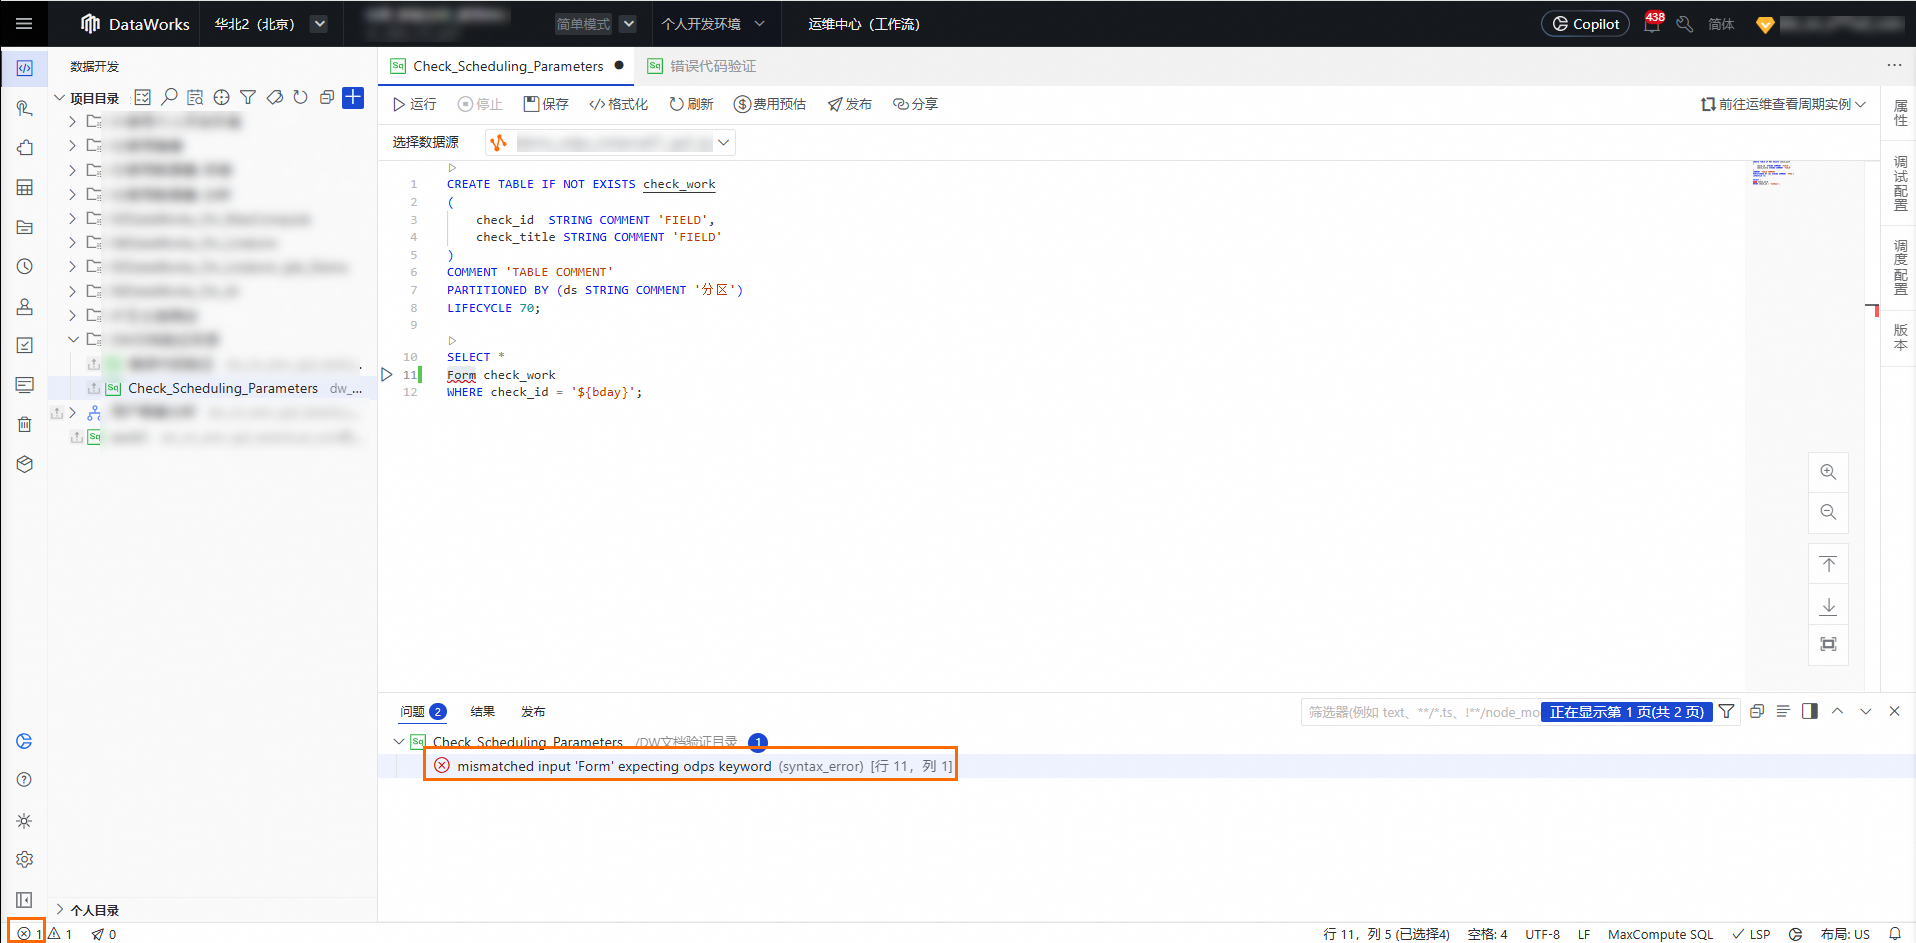Zoom in the editor canvas
Screen dimensions: 1916x943
click(1828, 472)
